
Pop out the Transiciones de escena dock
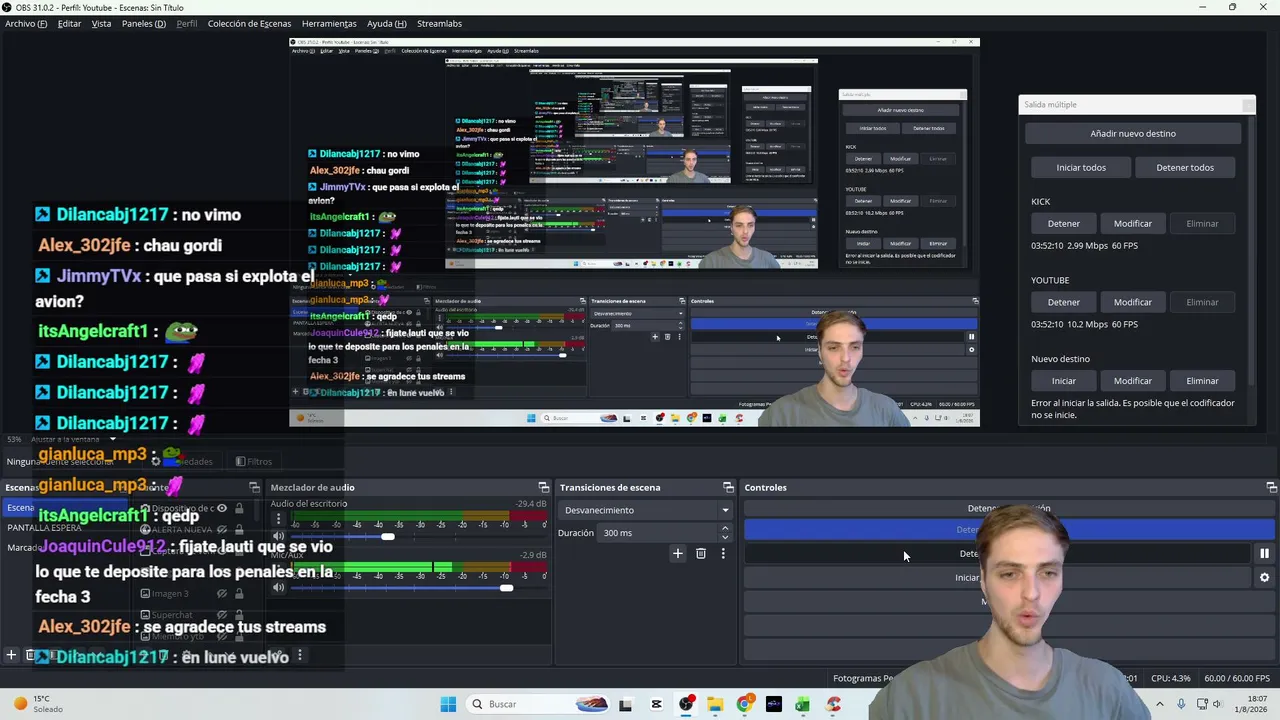point(728,488)
